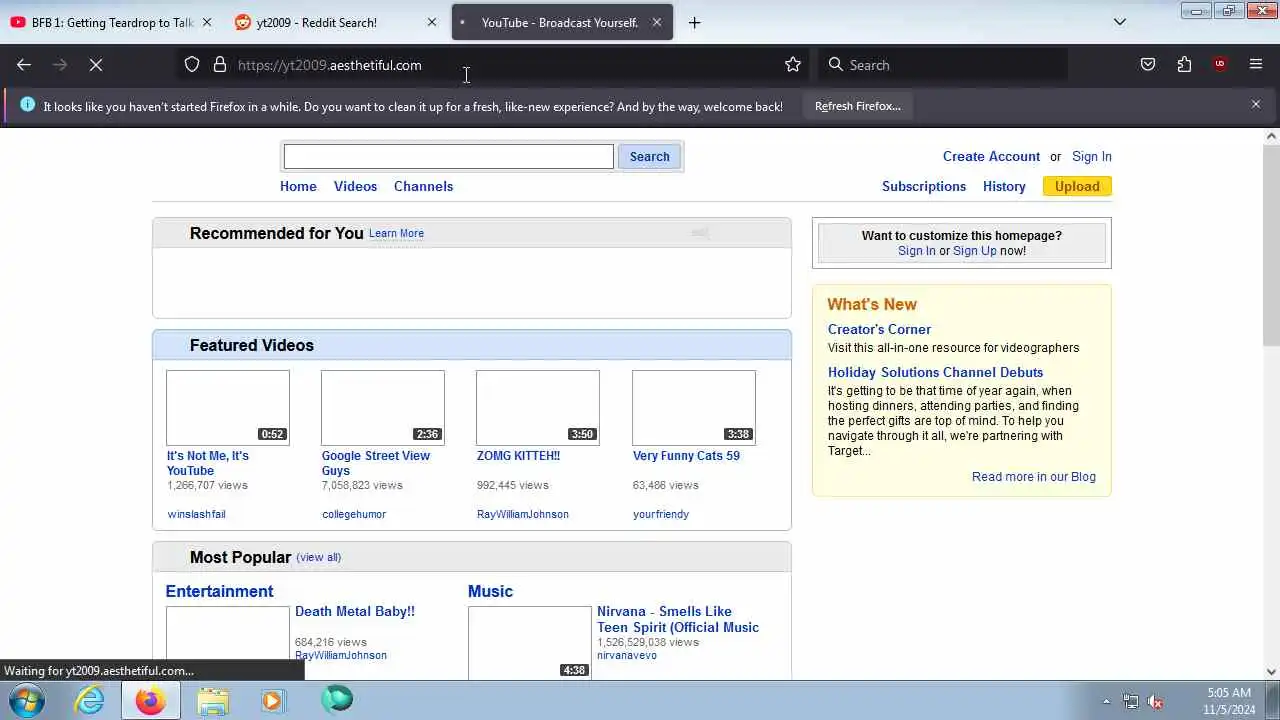The height and width of the screenshot is (720, 1280).
Task: Open the network tray icon
Action: click(1131, 701)
